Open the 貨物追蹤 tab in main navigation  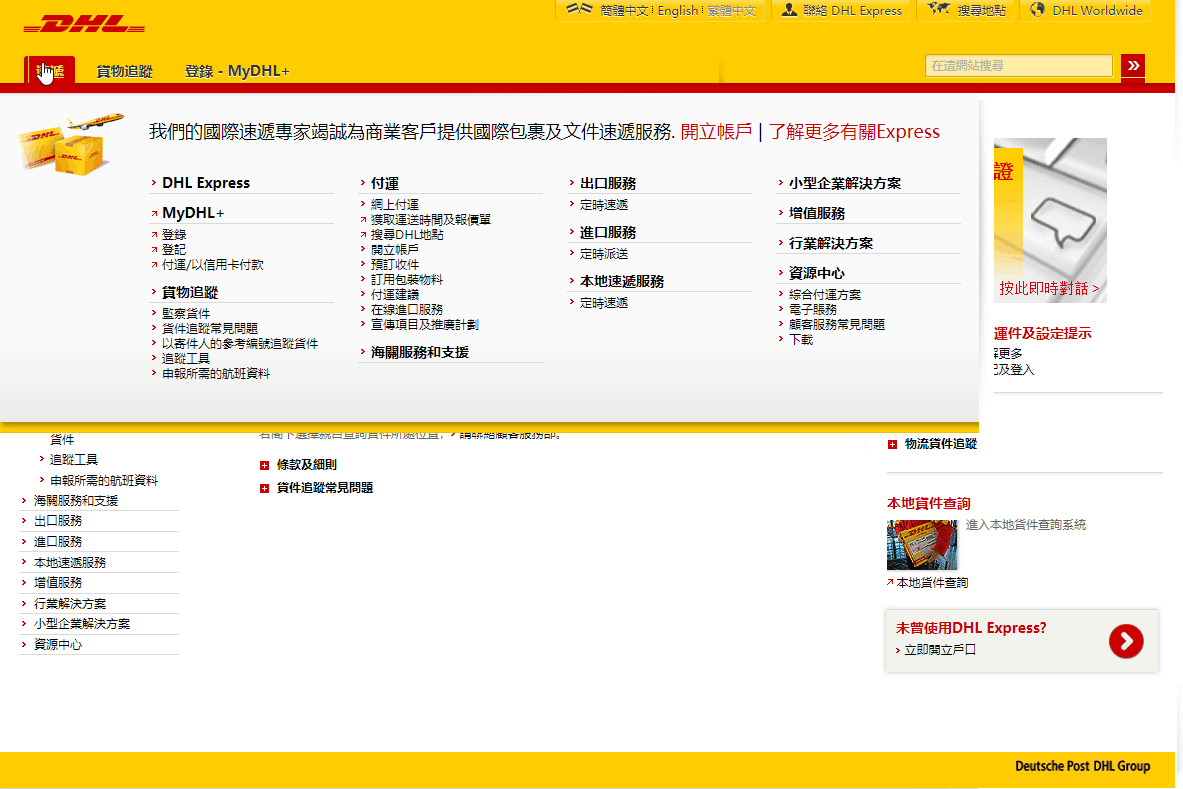click(124, 72)
